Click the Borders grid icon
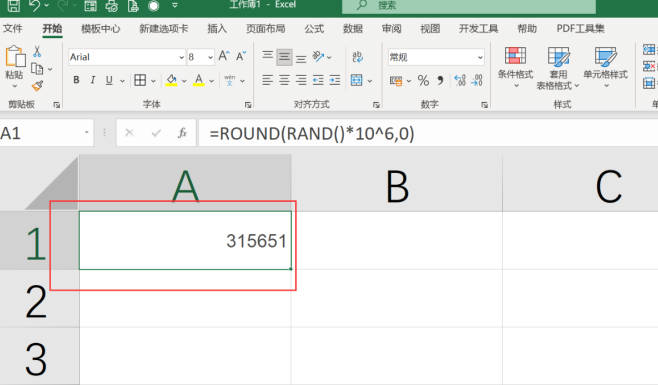Image resolution: width=658 pixels, height=385 pixels. pos(140,80)
